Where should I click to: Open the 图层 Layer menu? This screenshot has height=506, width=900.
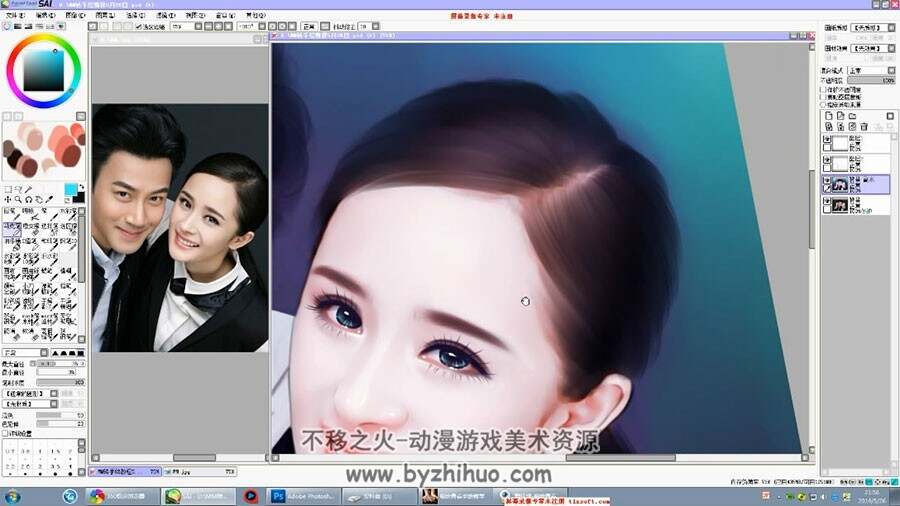click(105, 15)
